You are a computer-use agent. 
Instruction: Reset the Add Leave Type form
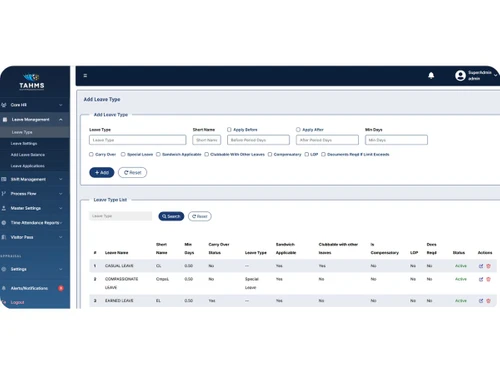132,172
